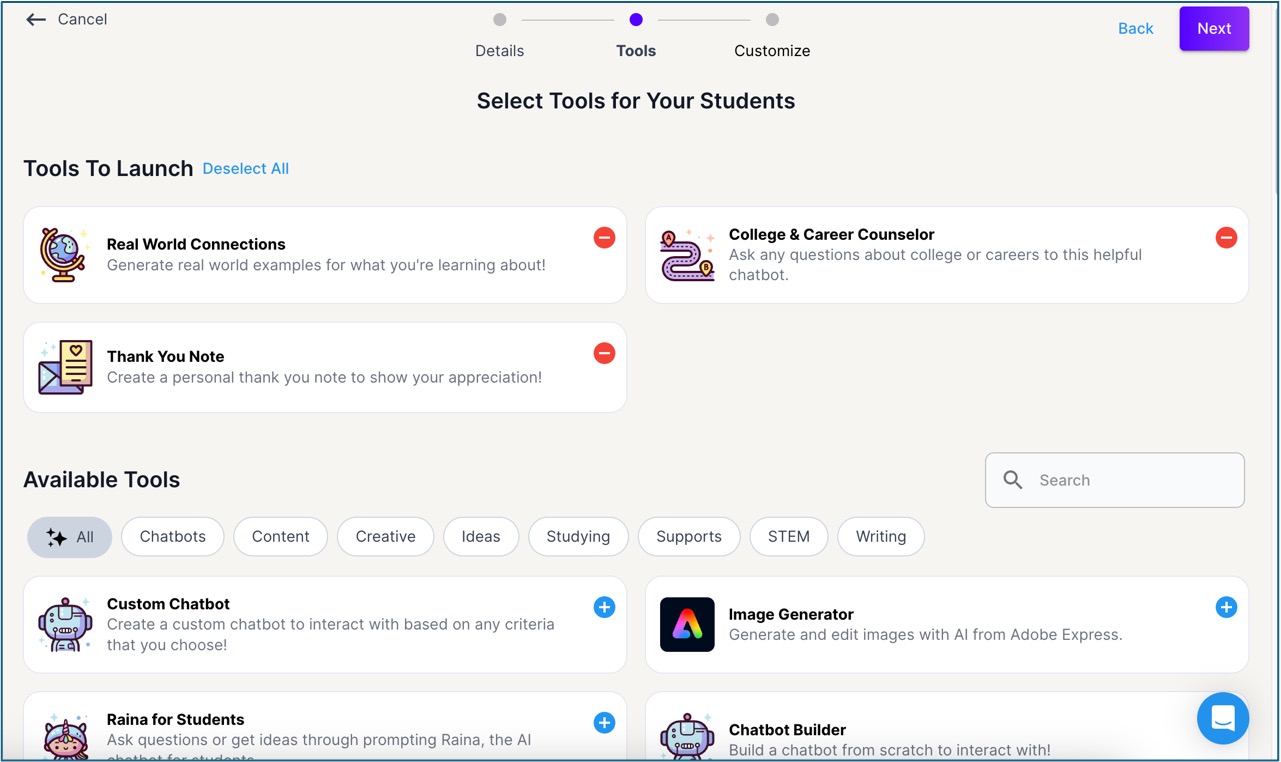Select the All filter chip
The height and width of the screenshot is (762, 1281).
click(x=70, y=537)
